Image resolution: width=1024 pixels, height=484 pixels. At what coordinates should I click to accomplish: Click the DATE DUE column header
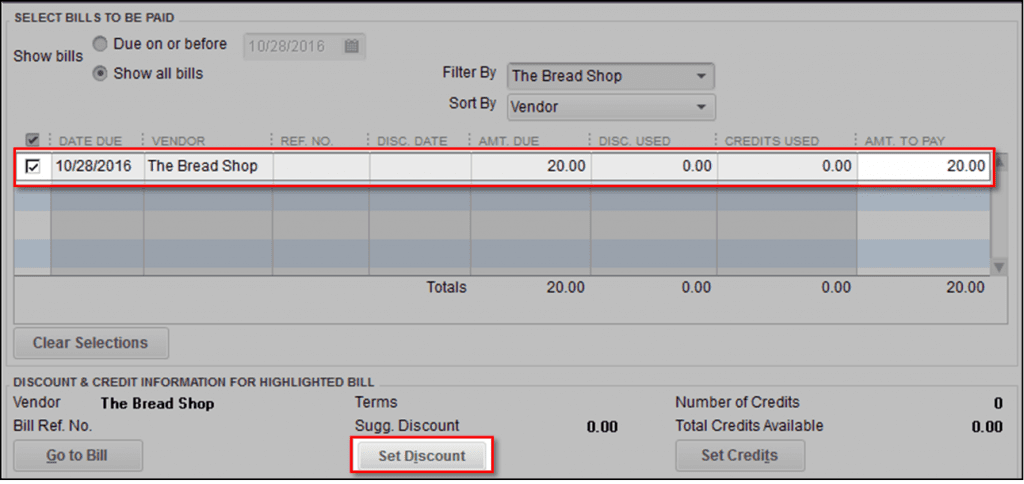click(x=90, y=140)
